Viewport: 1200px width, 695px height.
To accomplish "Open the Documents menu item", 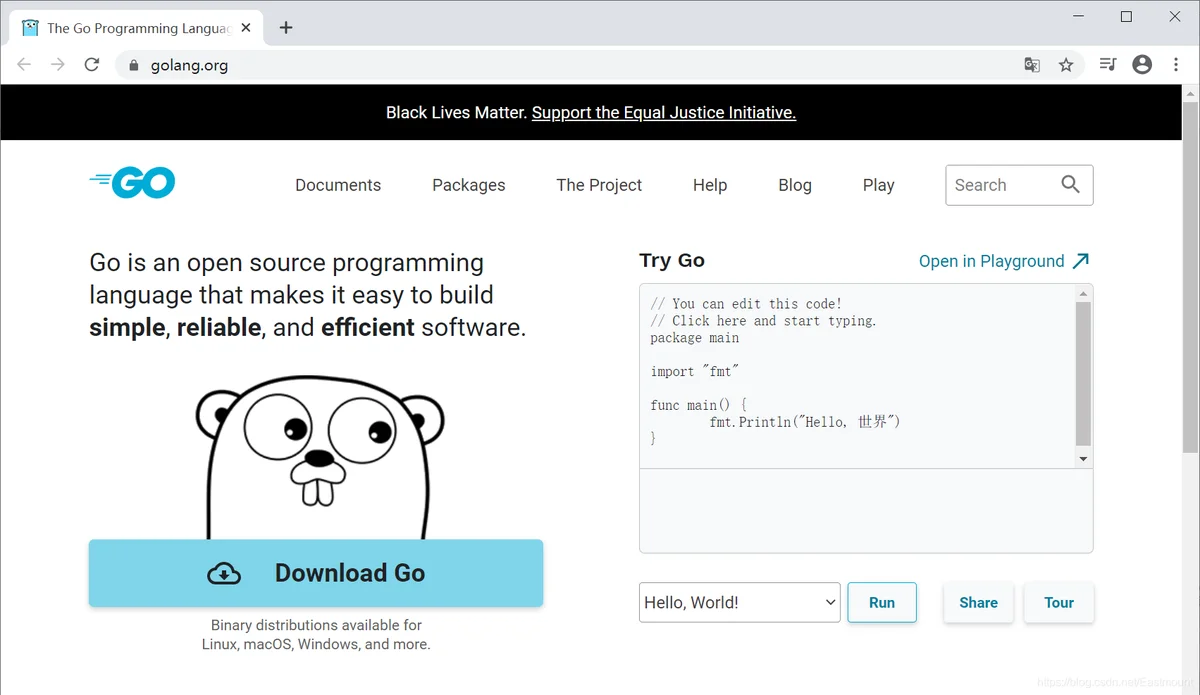I will [x=338, y=185].
